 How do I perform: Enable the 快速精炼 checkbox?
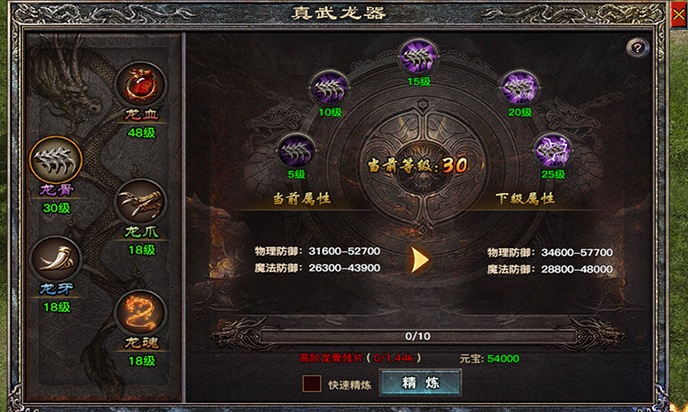[312, 383]
